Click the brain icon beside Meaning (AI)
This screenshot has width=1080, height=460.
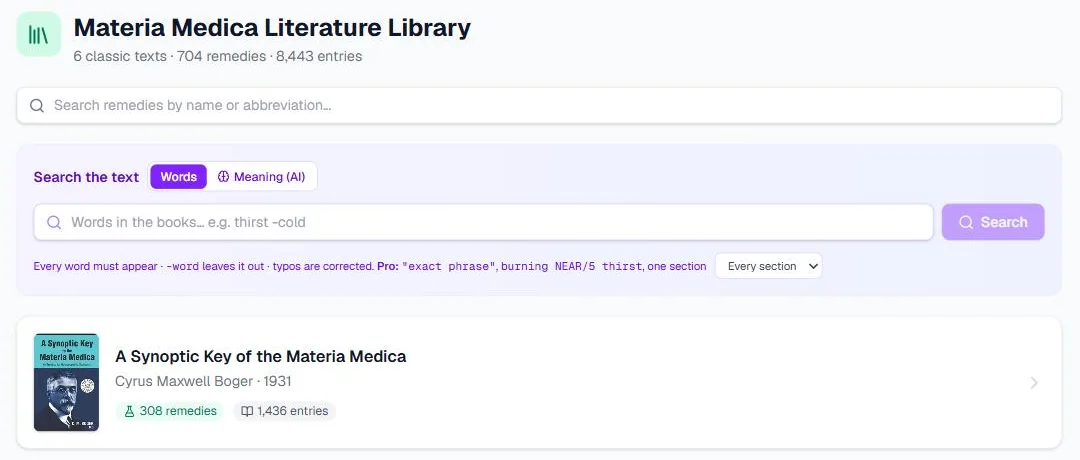pyautogui.click(x=223, y=177)
